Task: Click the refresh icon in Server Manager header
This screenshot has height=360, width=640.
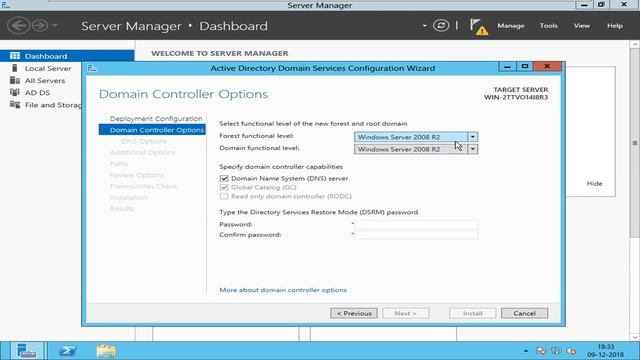Action: (x=441, y=25)
